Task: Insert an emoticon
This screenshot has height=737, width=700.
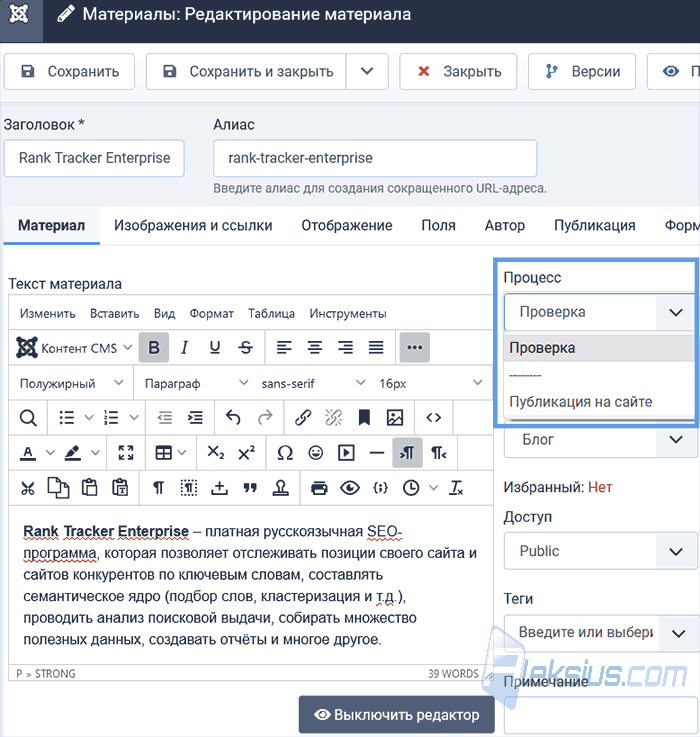Action: [315, 453]
